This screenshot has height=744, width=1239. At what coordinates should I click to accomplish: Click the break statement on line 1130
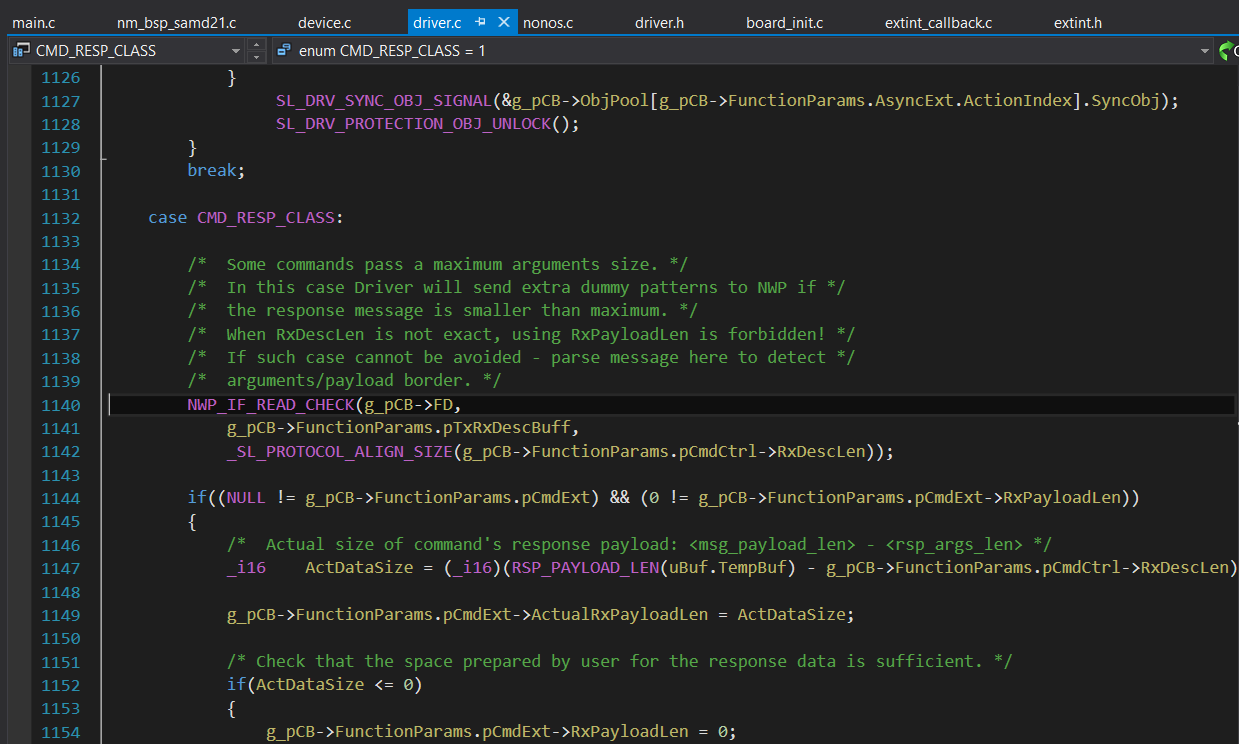point(213,170)
